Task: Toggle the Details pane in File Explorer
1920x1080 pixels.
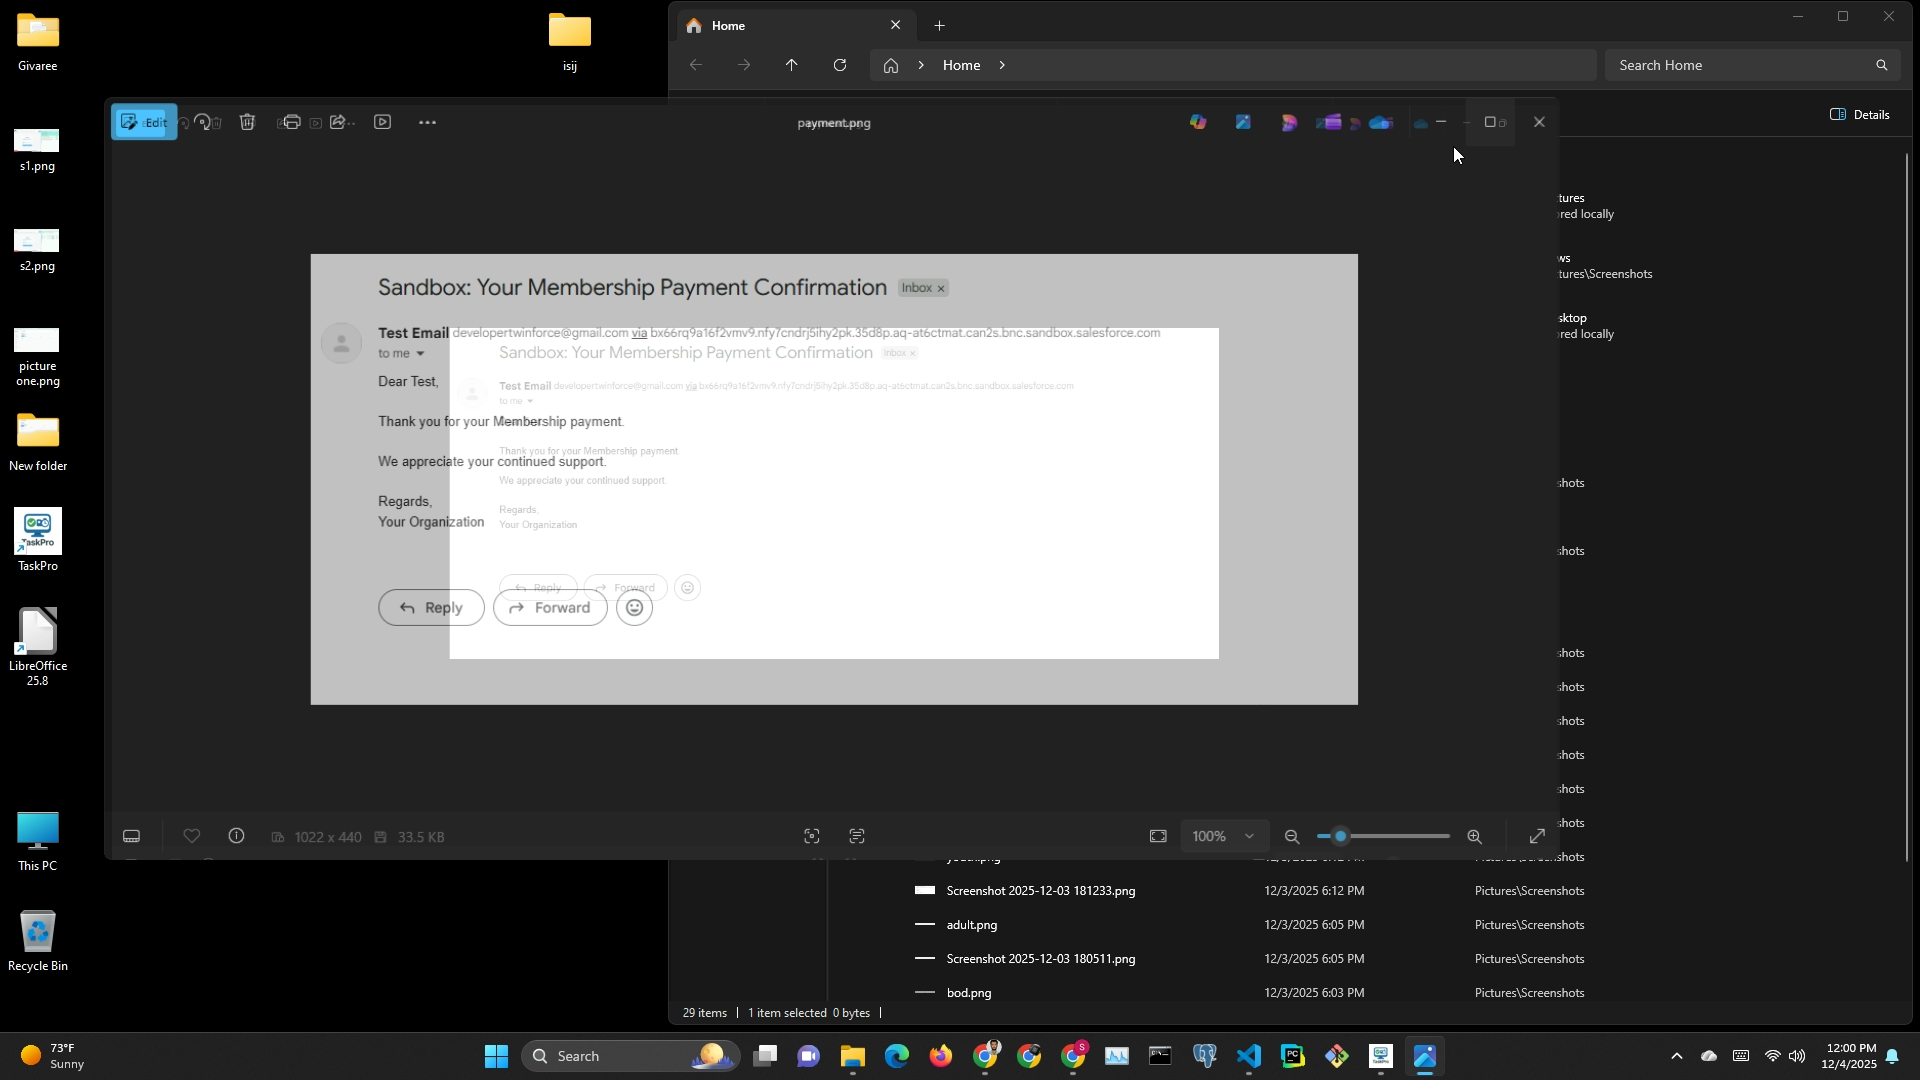Action: [1859, 114]
